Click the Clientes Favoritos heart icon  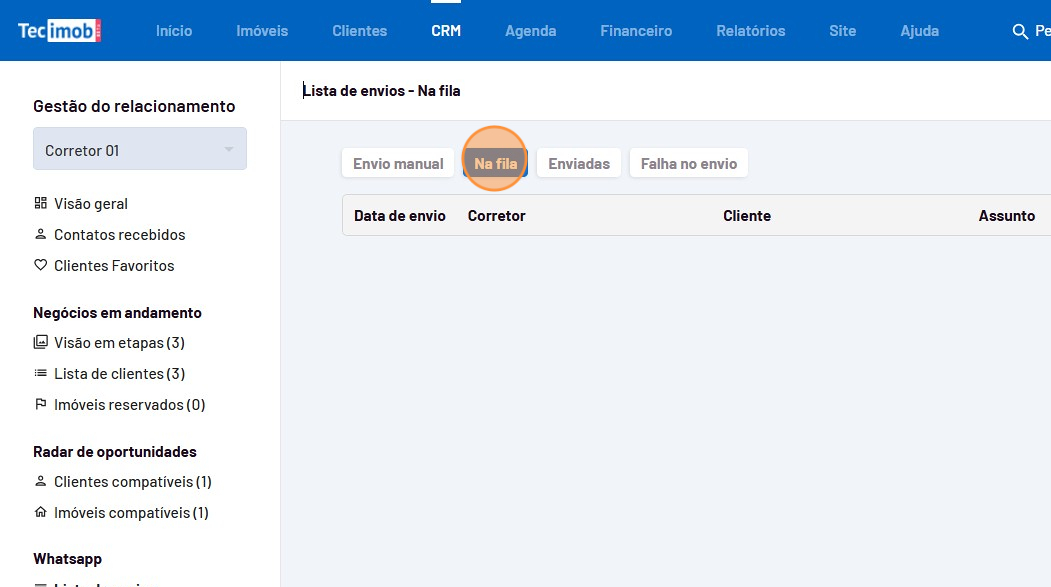pyautogui.click(x=40, y=265)
